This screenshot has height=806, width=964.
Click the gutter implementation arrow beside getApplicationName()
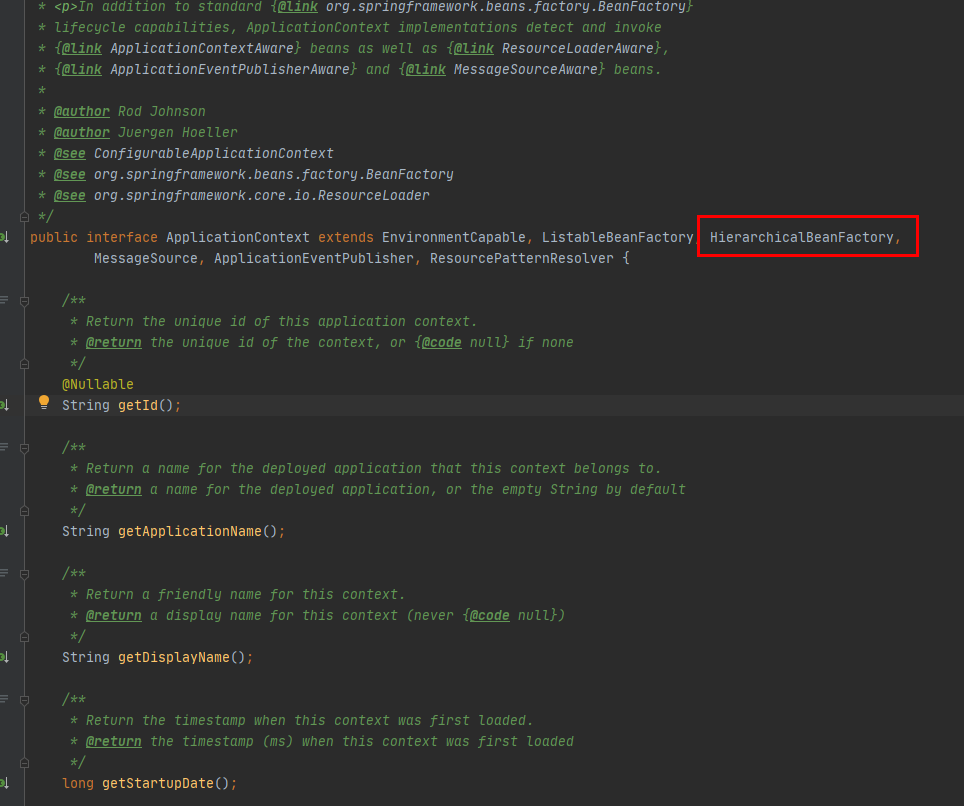point(6,531)
